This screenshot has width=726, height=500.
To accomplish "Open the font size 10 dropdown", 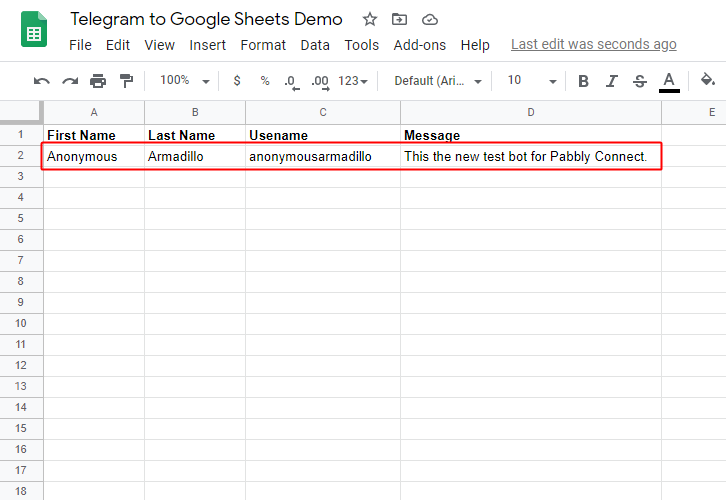I will pyautogui.click(x=532, y=81).
